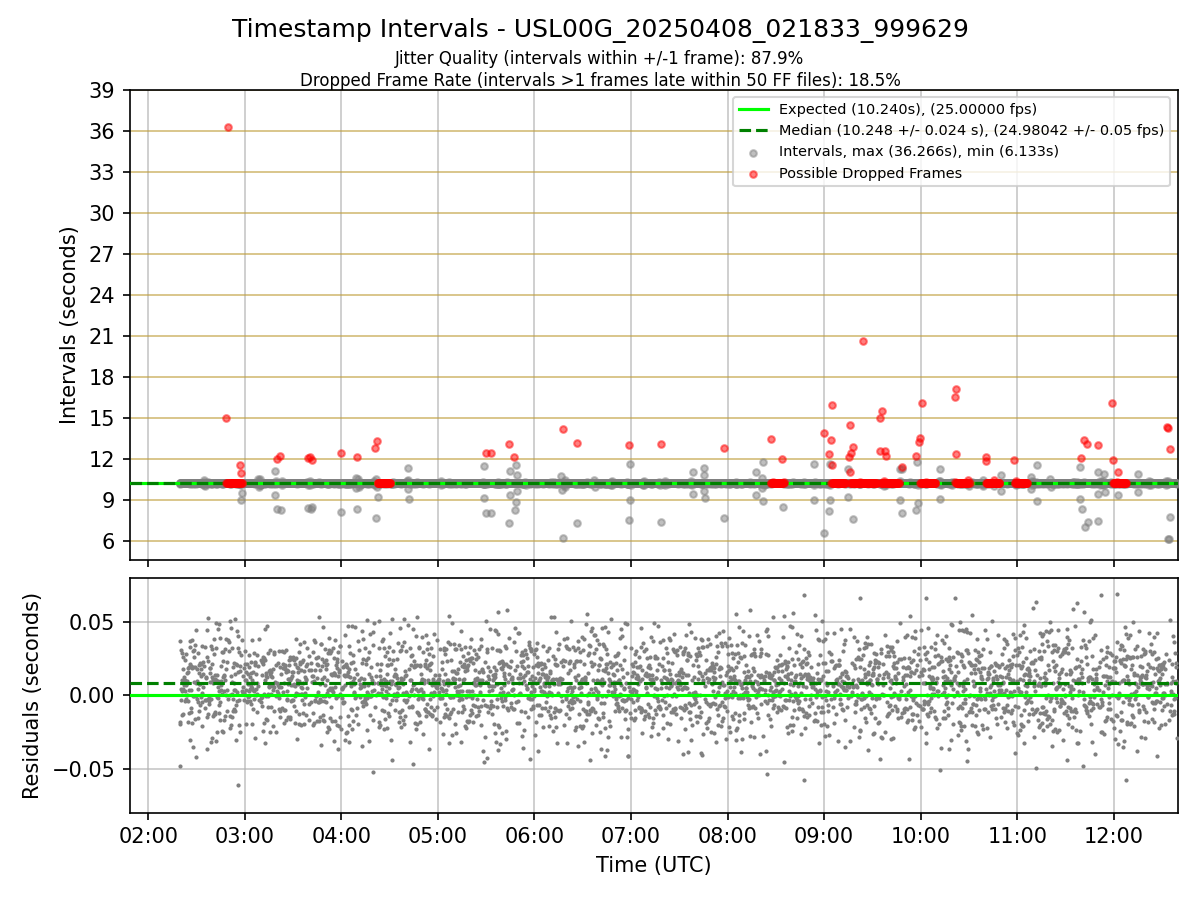This screenshot has height=900, width=1200.
Task: Click the 'Intervals (seconds)' y-axis label
Action: point(68,325)
